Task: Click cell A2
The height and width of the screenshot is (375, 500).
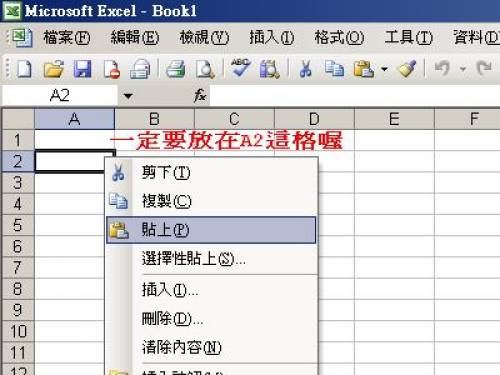Action: 69,162
